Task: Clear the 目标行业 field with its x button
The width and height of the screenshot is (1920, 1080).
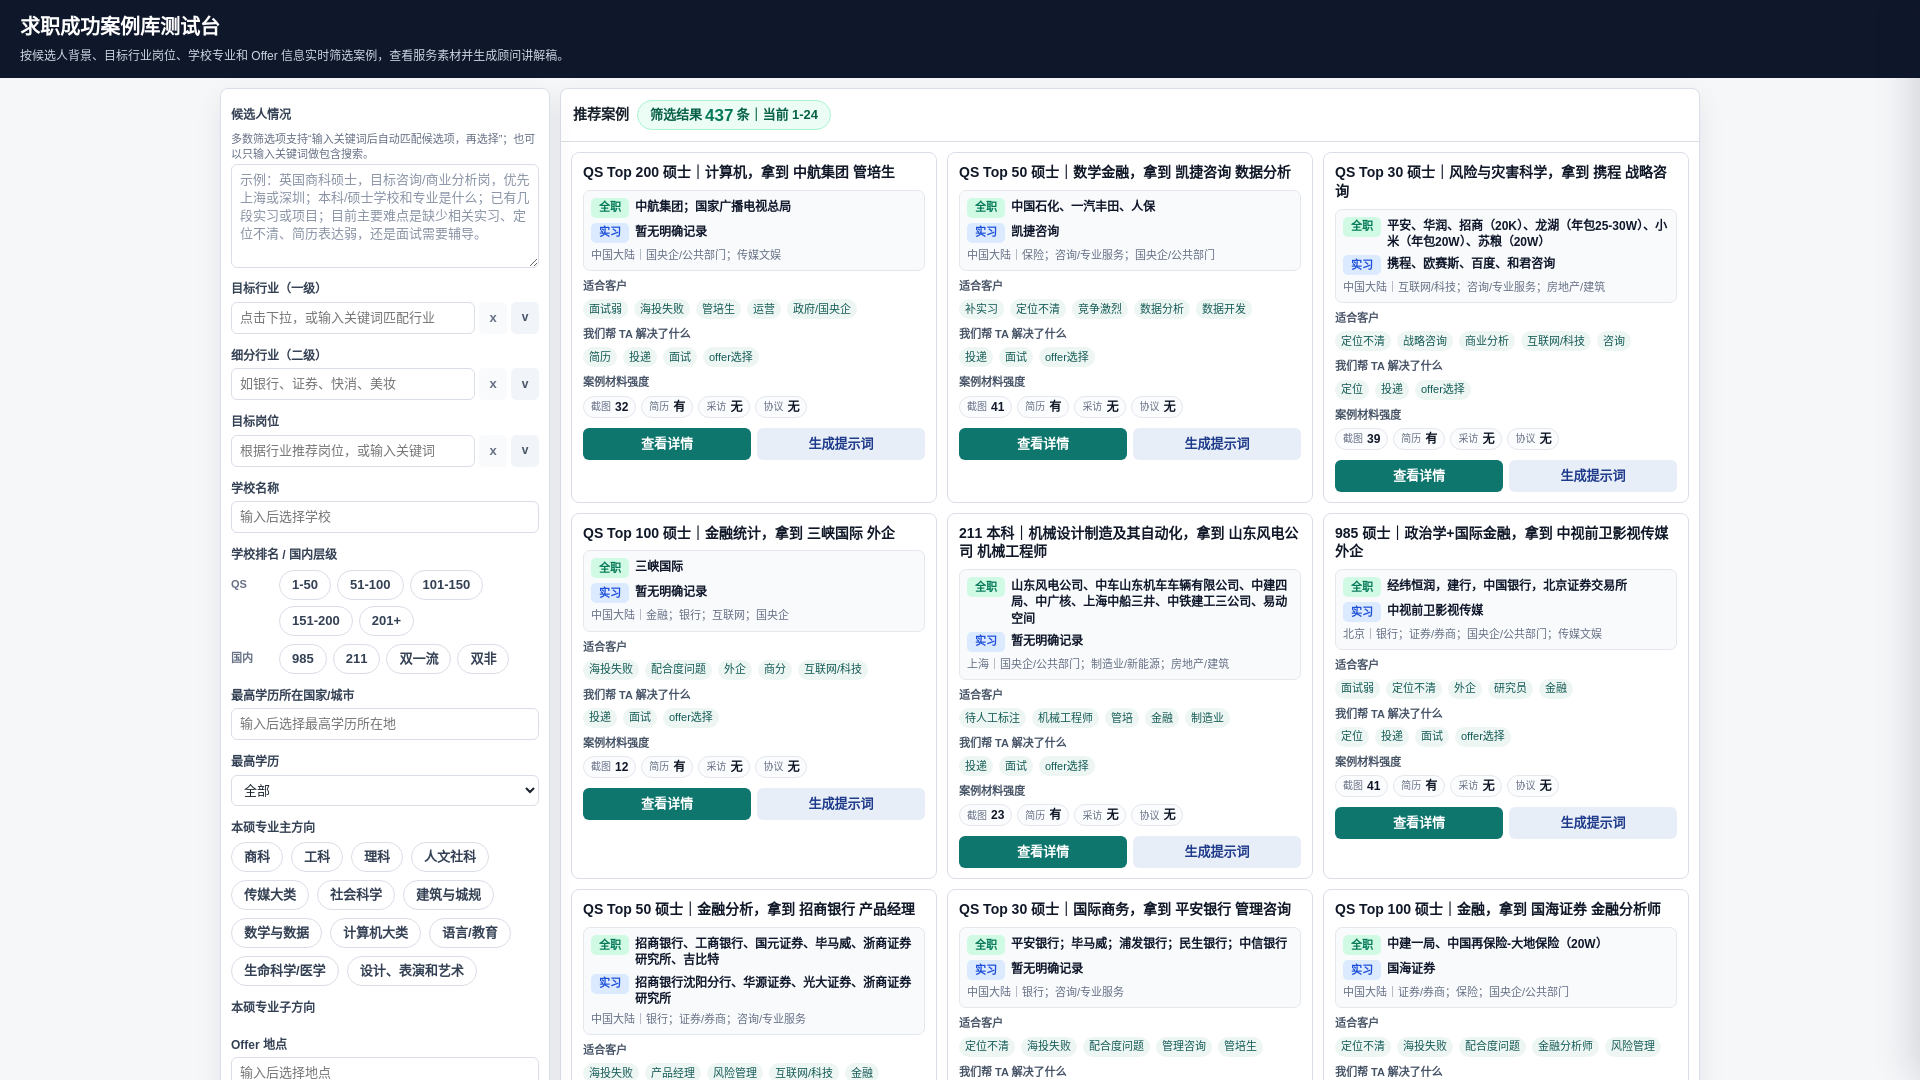Action: (x=492, y=318)
